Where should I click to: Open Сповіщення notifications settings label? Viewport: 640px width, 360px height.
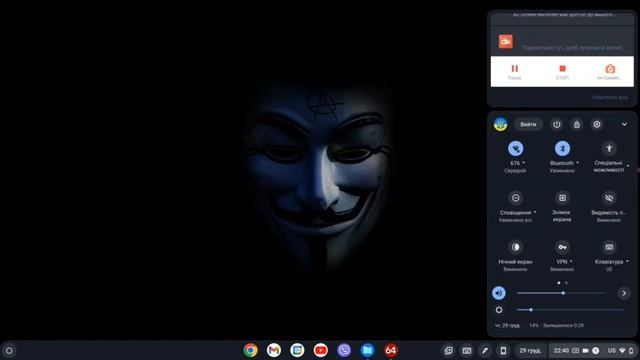point(517,216)
